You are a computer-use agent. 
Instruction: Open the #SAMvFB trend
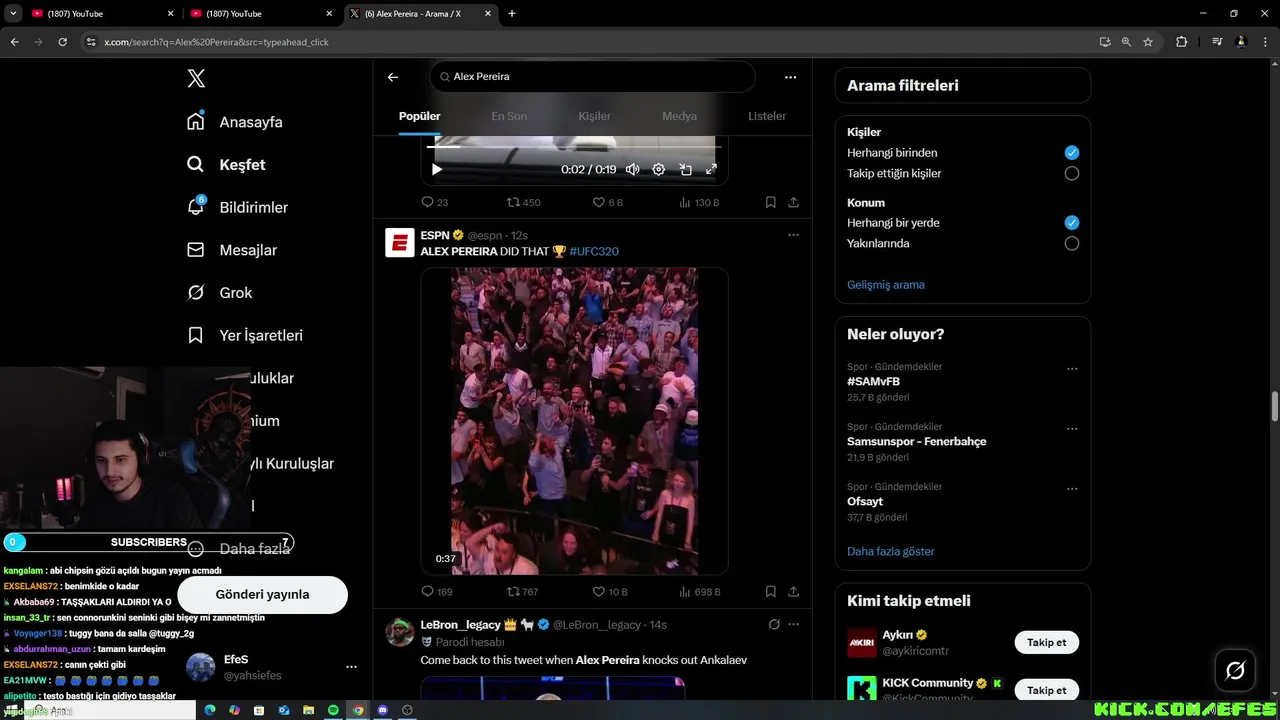[873, 382]
